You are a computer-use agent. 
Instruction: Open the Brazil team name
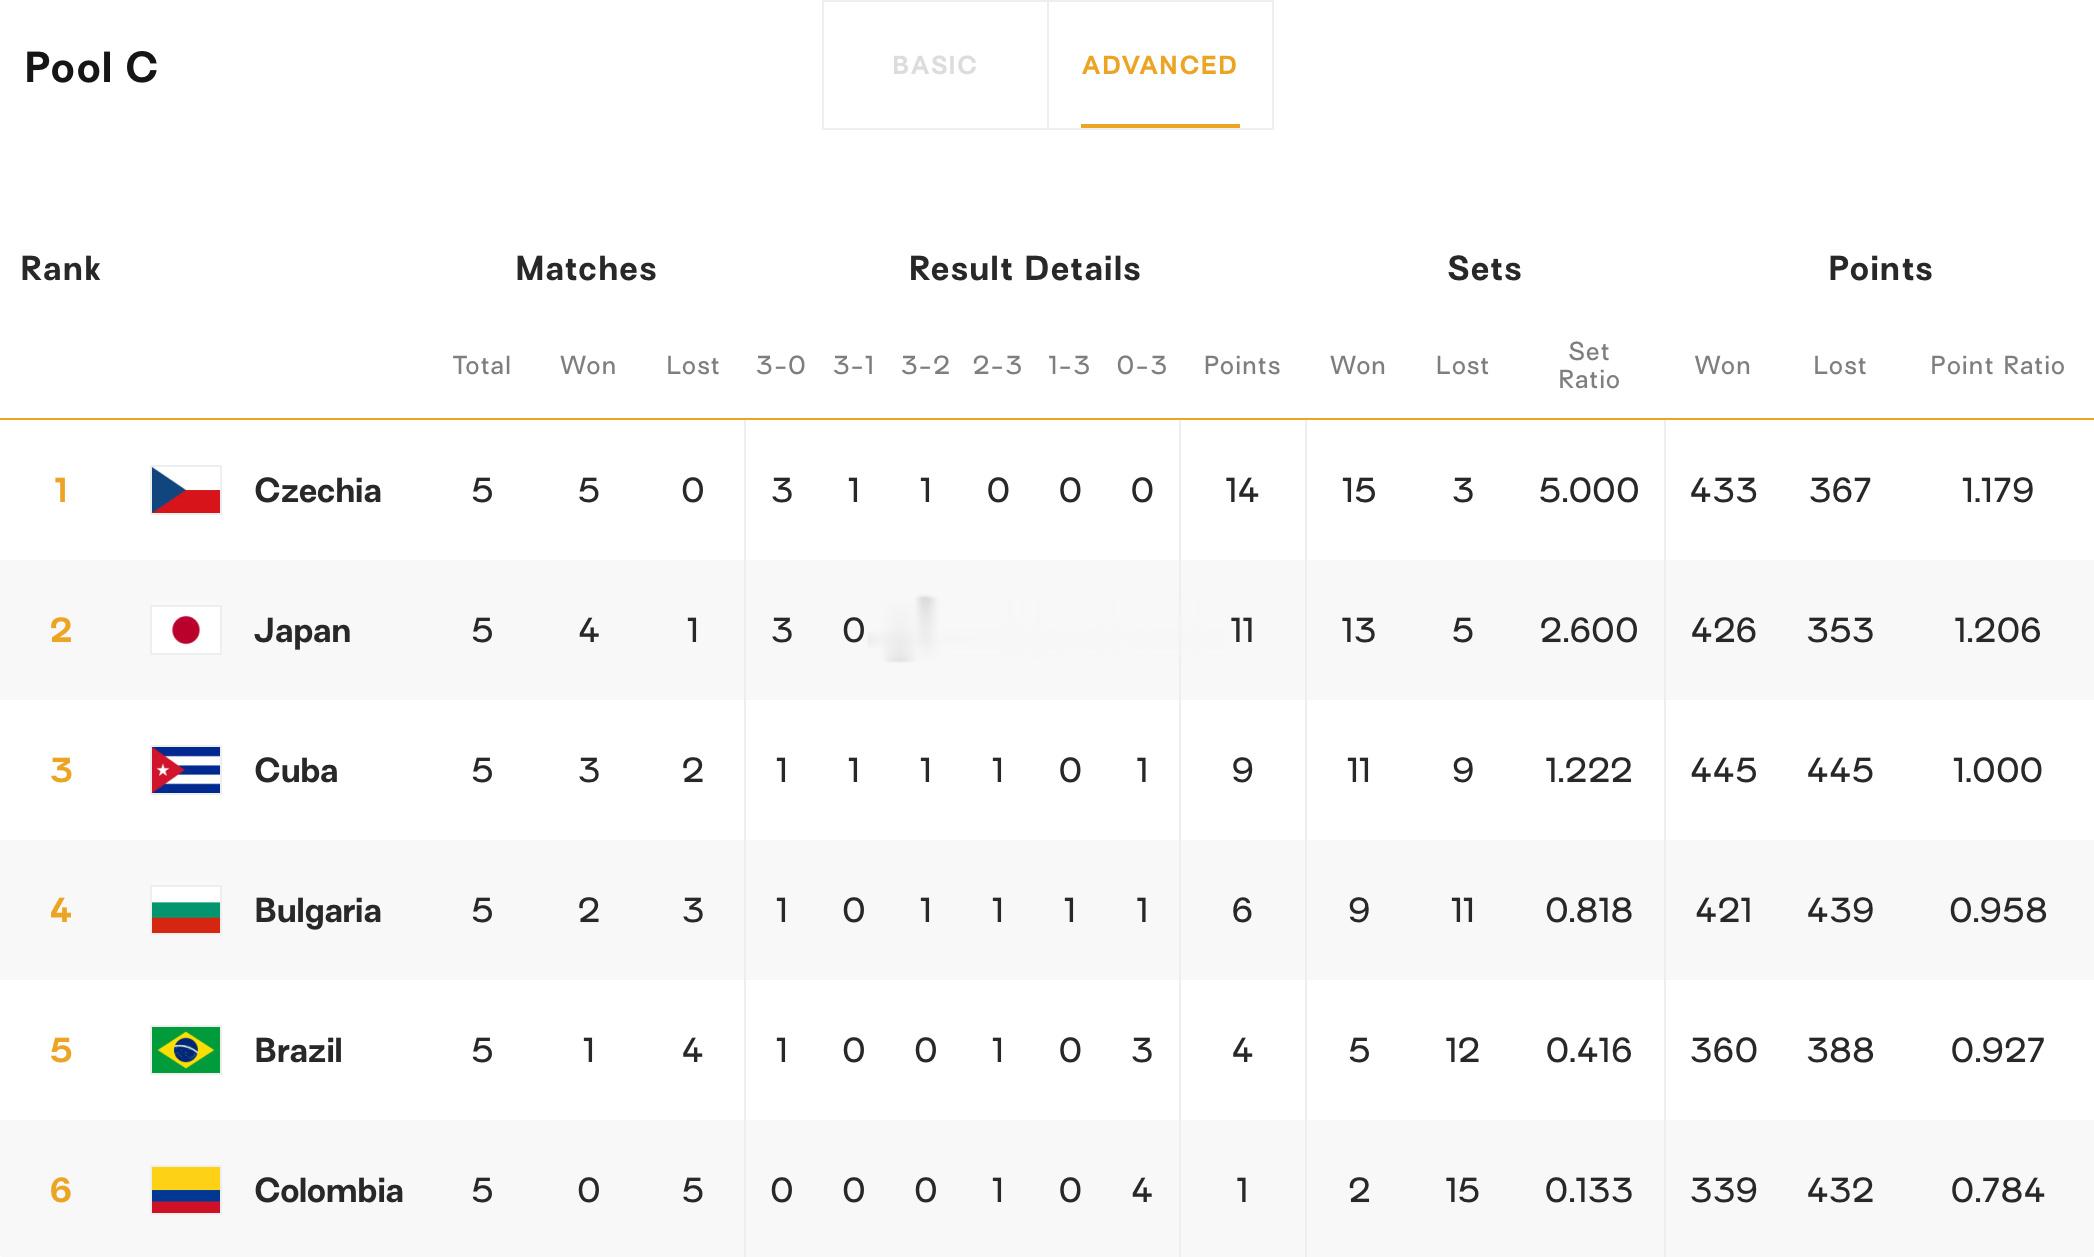point(298,1051)
